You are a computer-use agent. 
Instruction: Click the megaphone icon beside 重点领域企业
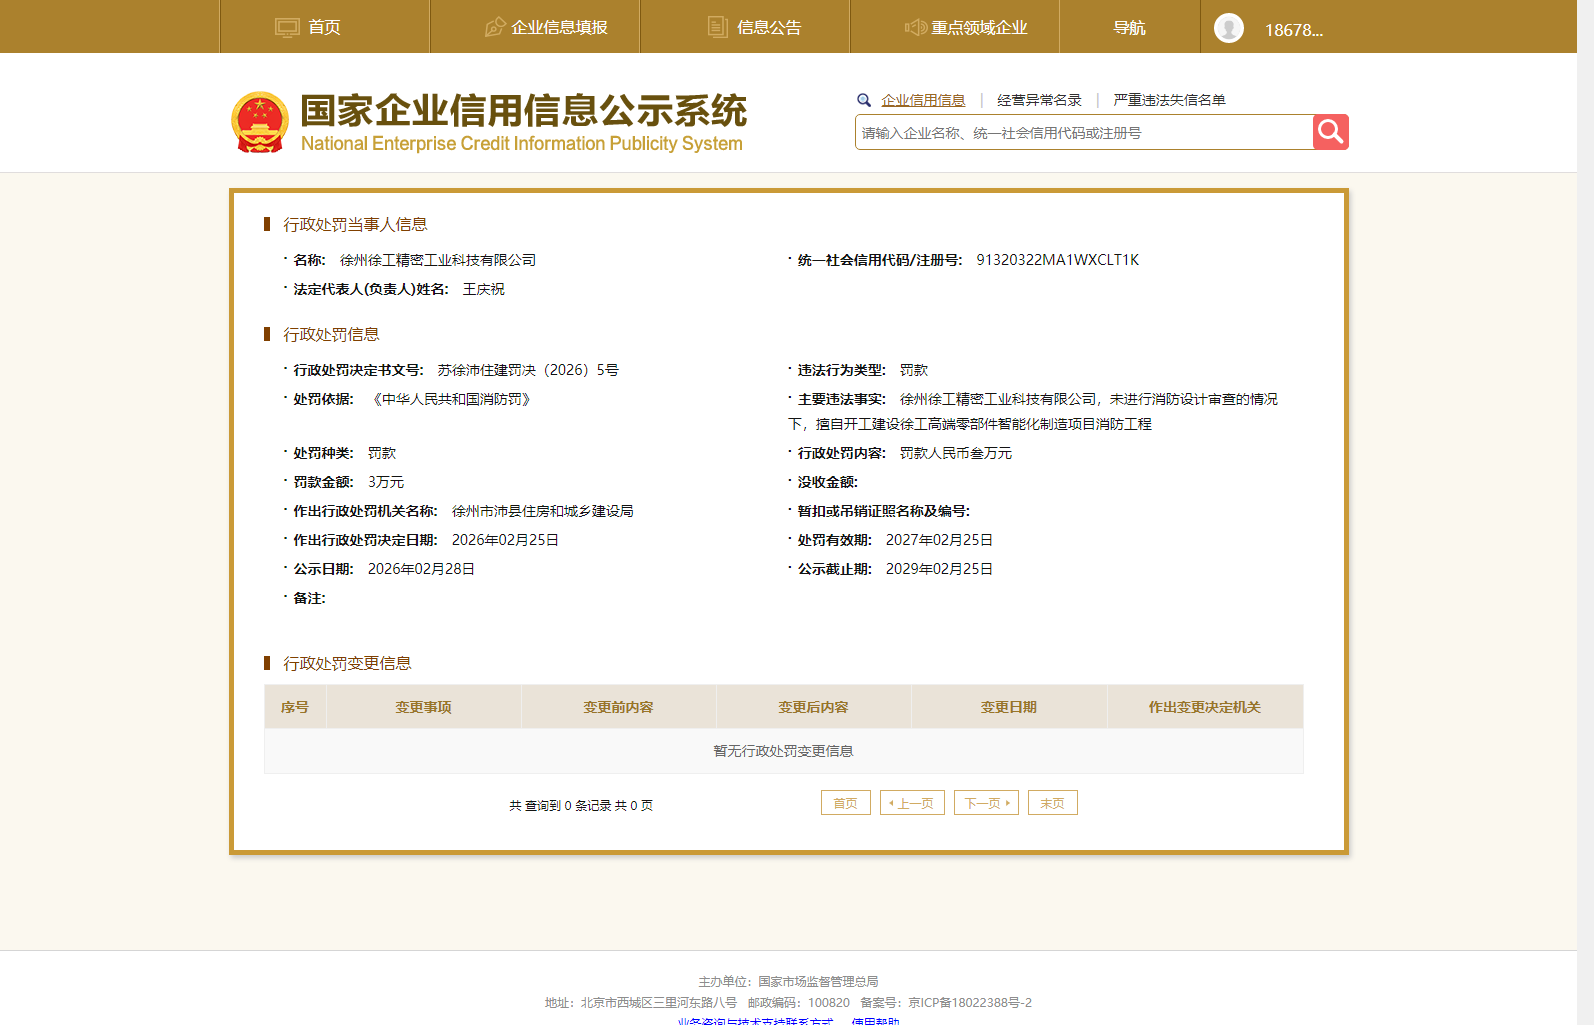(915, 28)
